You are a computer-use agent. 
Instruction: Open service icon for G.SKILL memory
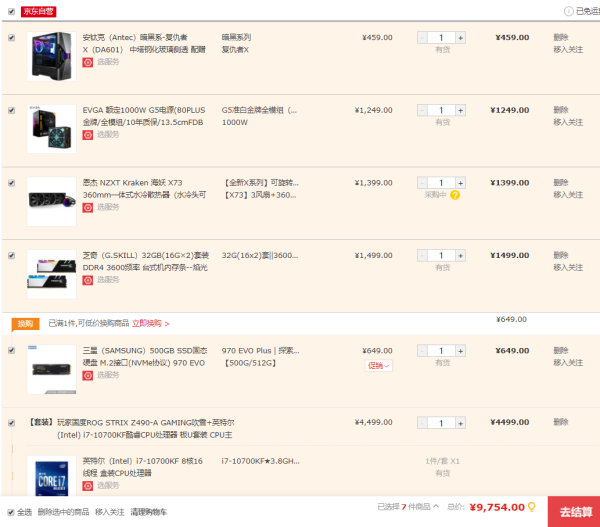(x=88, y=280)
